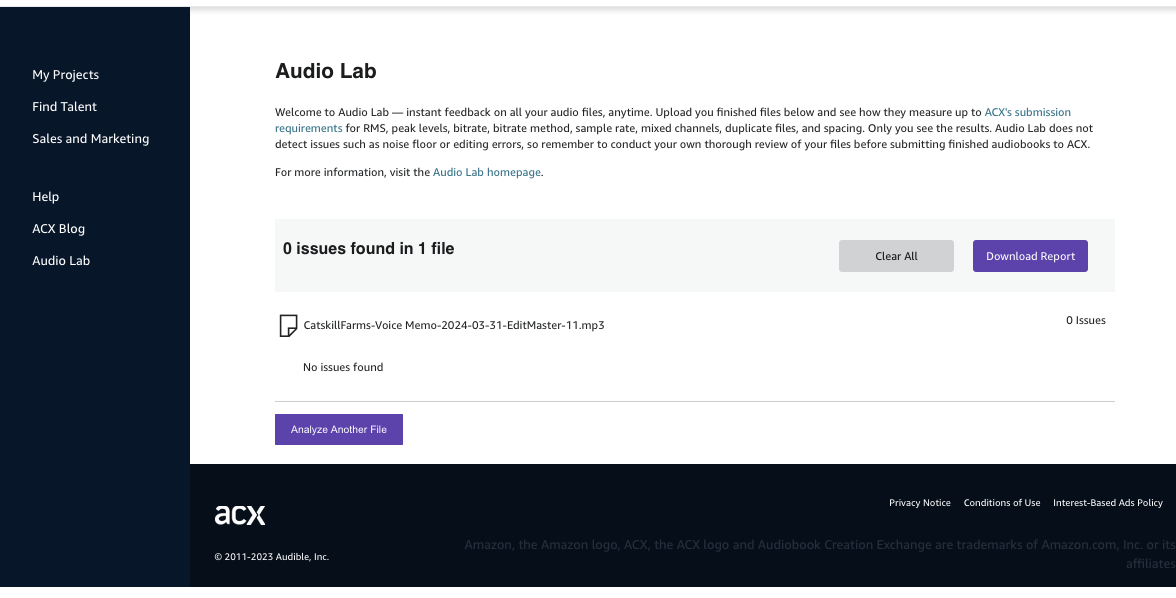Visit ACX Blog from sidebar
The width and height of the screenshot is (1176, 598).
(58, 229)
